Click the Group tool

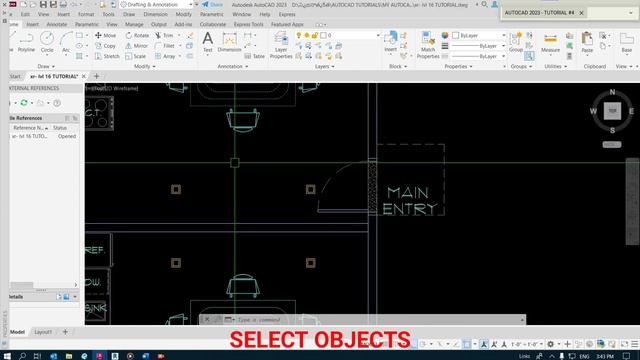pyautogui.click(x=516, y=42)
